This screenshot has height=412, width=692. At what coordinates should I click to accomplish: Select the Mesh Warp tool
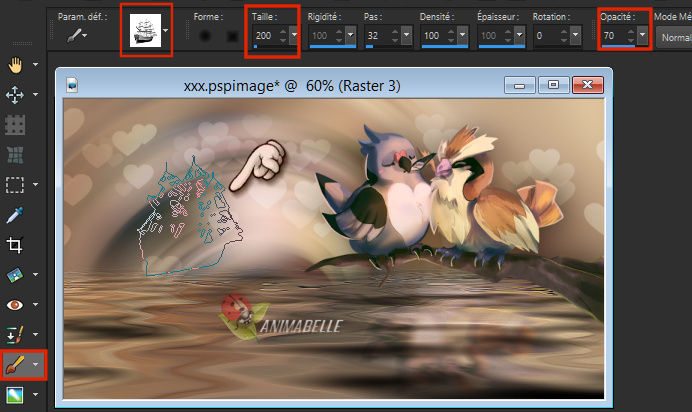click(x=15, y=155)
